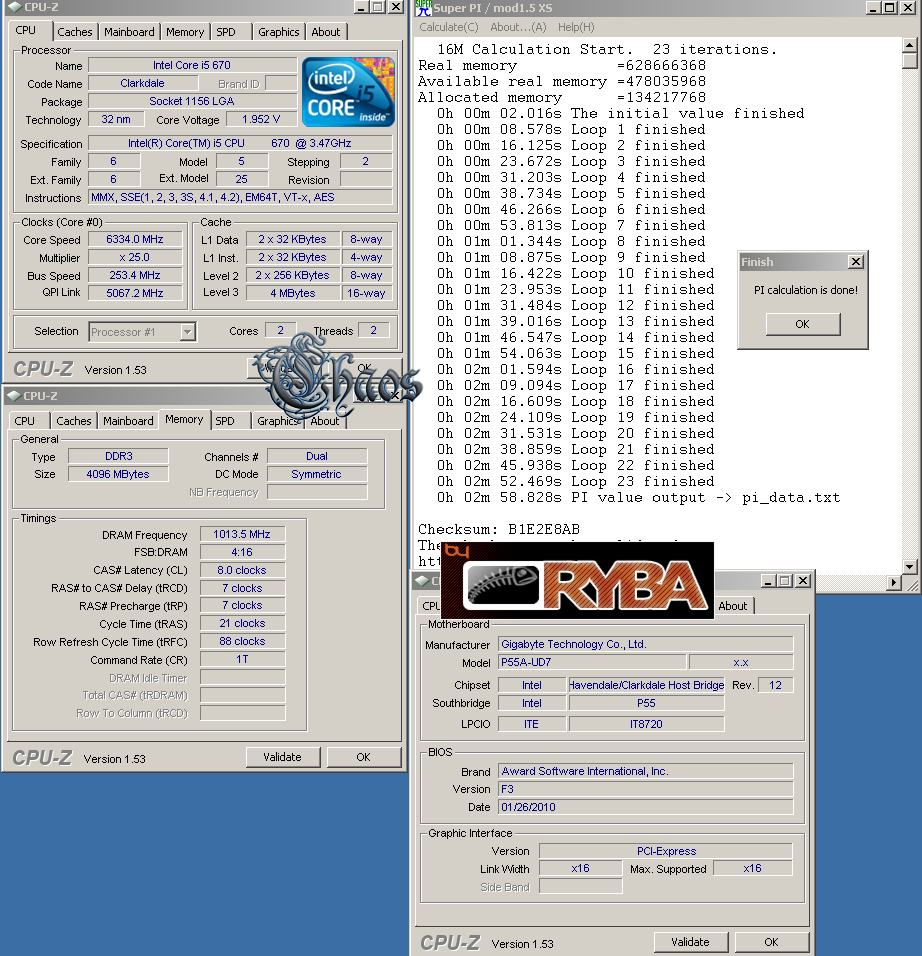Click manufacturer "Gigabyte Technology Co., Ltd."

(x=646, y=644)
